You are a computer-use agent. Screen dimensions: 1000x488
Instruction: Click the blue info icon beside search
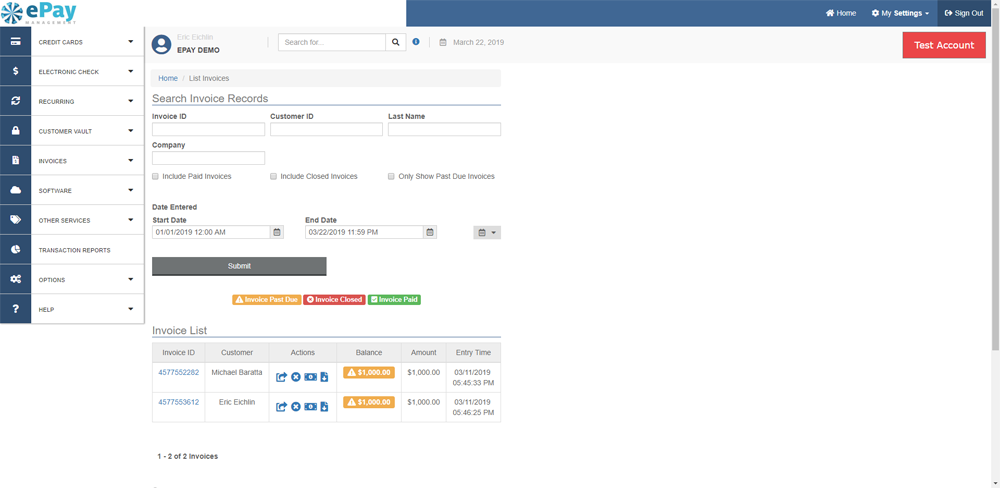tap(416, 42)
